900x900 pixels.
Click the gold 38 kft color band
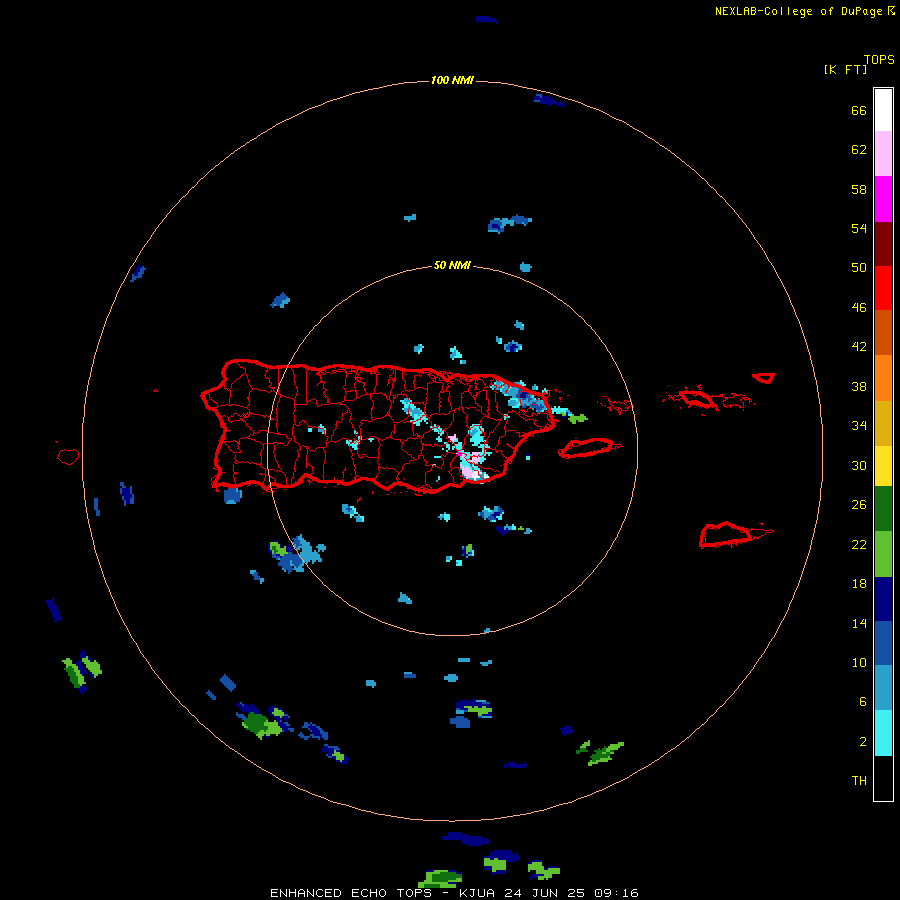point(883,423)
